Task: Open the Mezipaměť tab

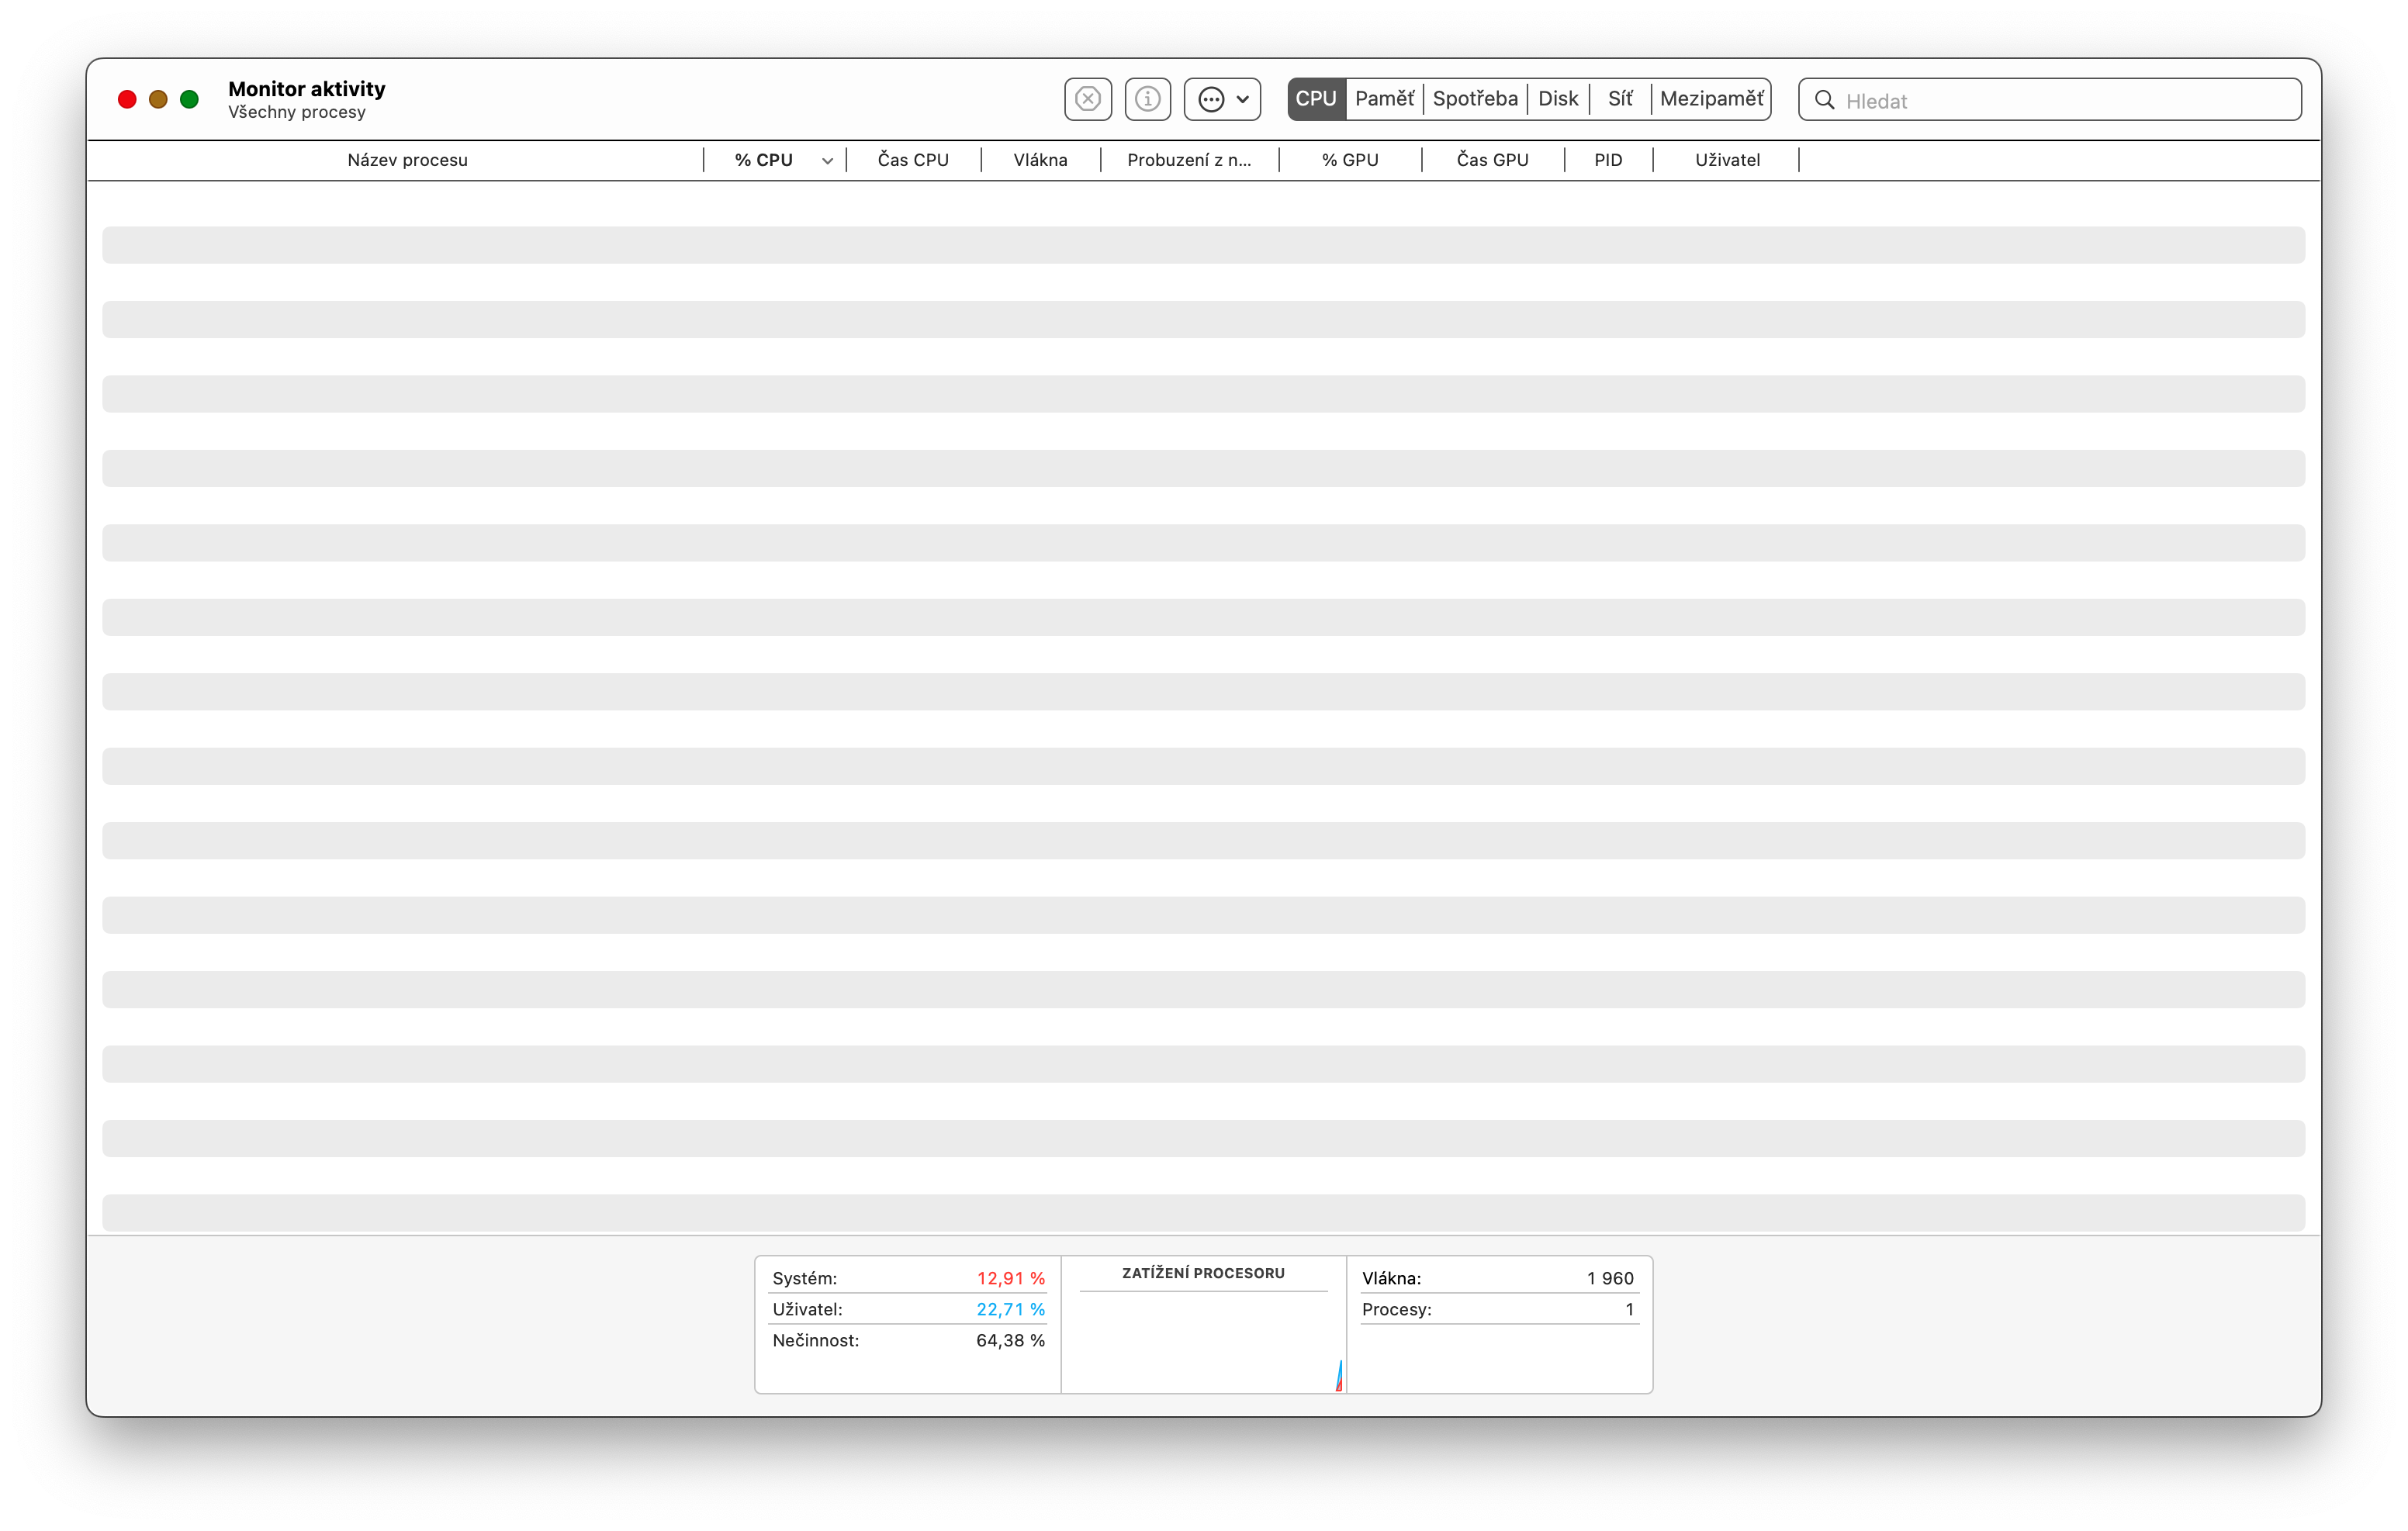Action: pos(1711,99)
